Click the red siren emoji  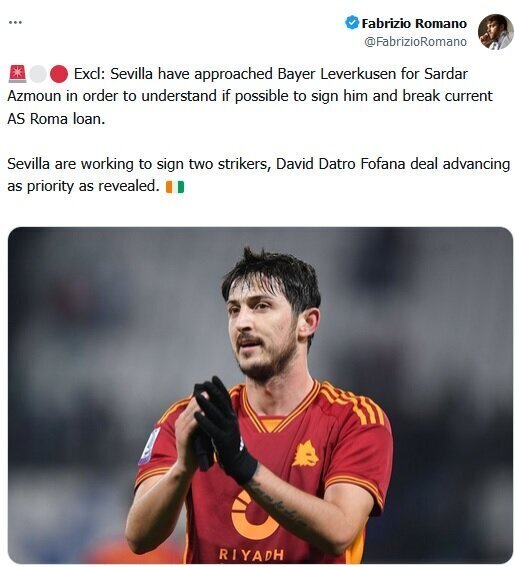[x=18, y=74]
